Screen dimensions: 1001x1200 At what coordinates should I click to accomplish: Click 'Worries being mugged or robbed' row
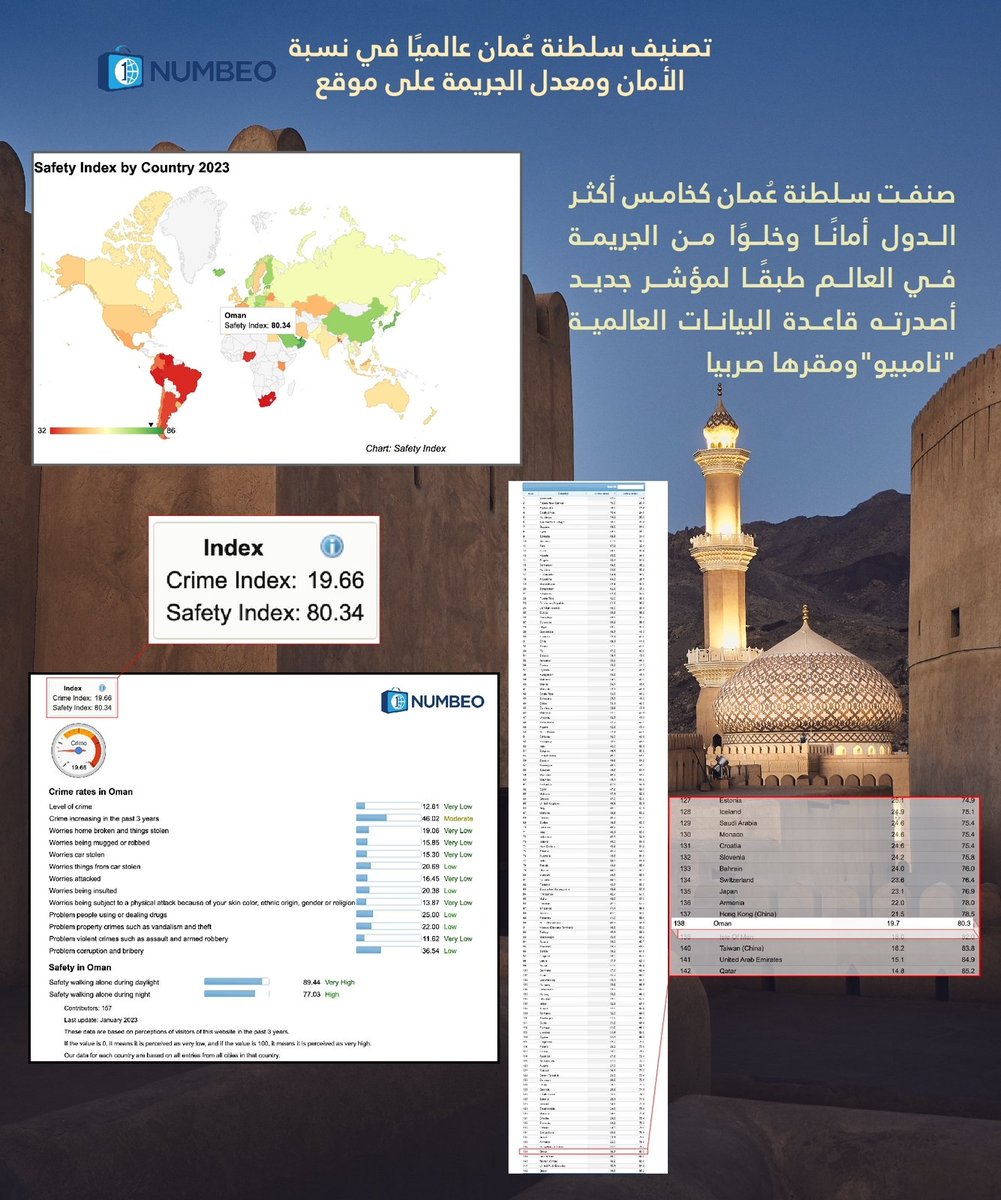261,843
